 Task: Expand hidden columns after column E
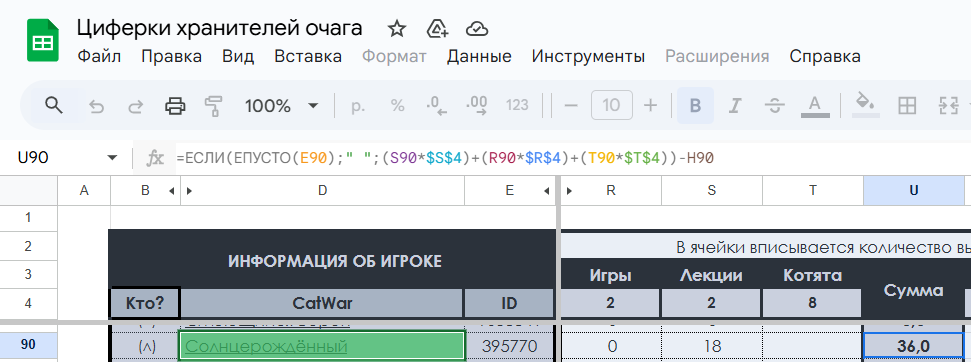(547, 191)
